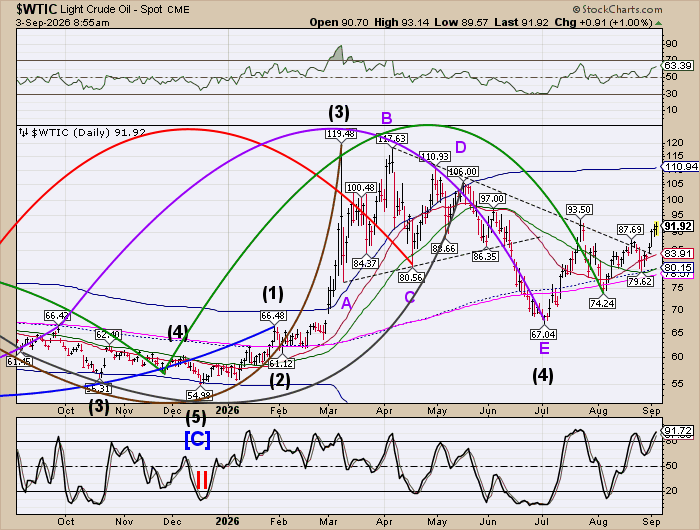Select the 67.04 low price label
Screen dimensions: 700x530
coord(543,334)
